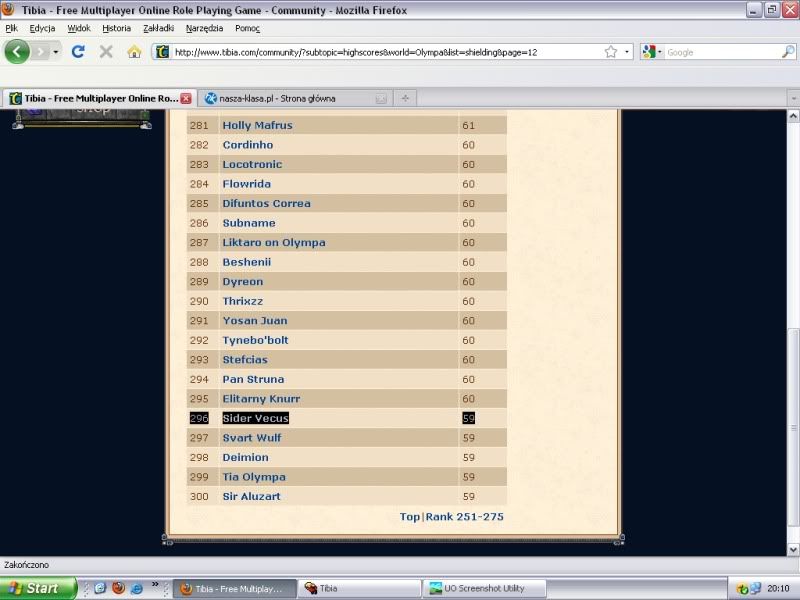Screen dimensions: 800x600
Task: Click the first Quick Launch icon
Action: pyautogui.click(x=100, y=588)
